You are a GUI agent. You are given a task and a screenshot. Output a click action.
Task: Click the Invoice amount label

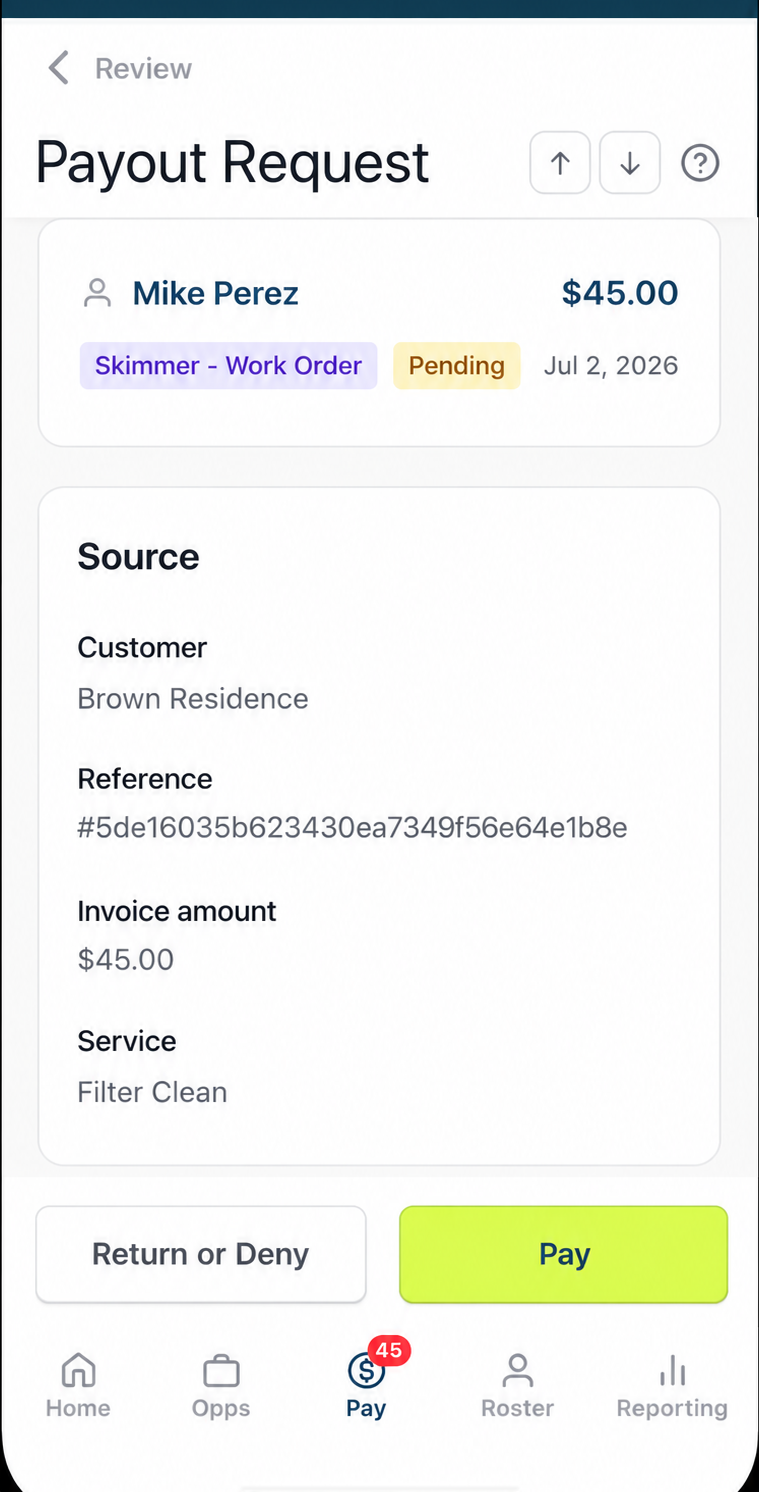click(x=177, y=911)
